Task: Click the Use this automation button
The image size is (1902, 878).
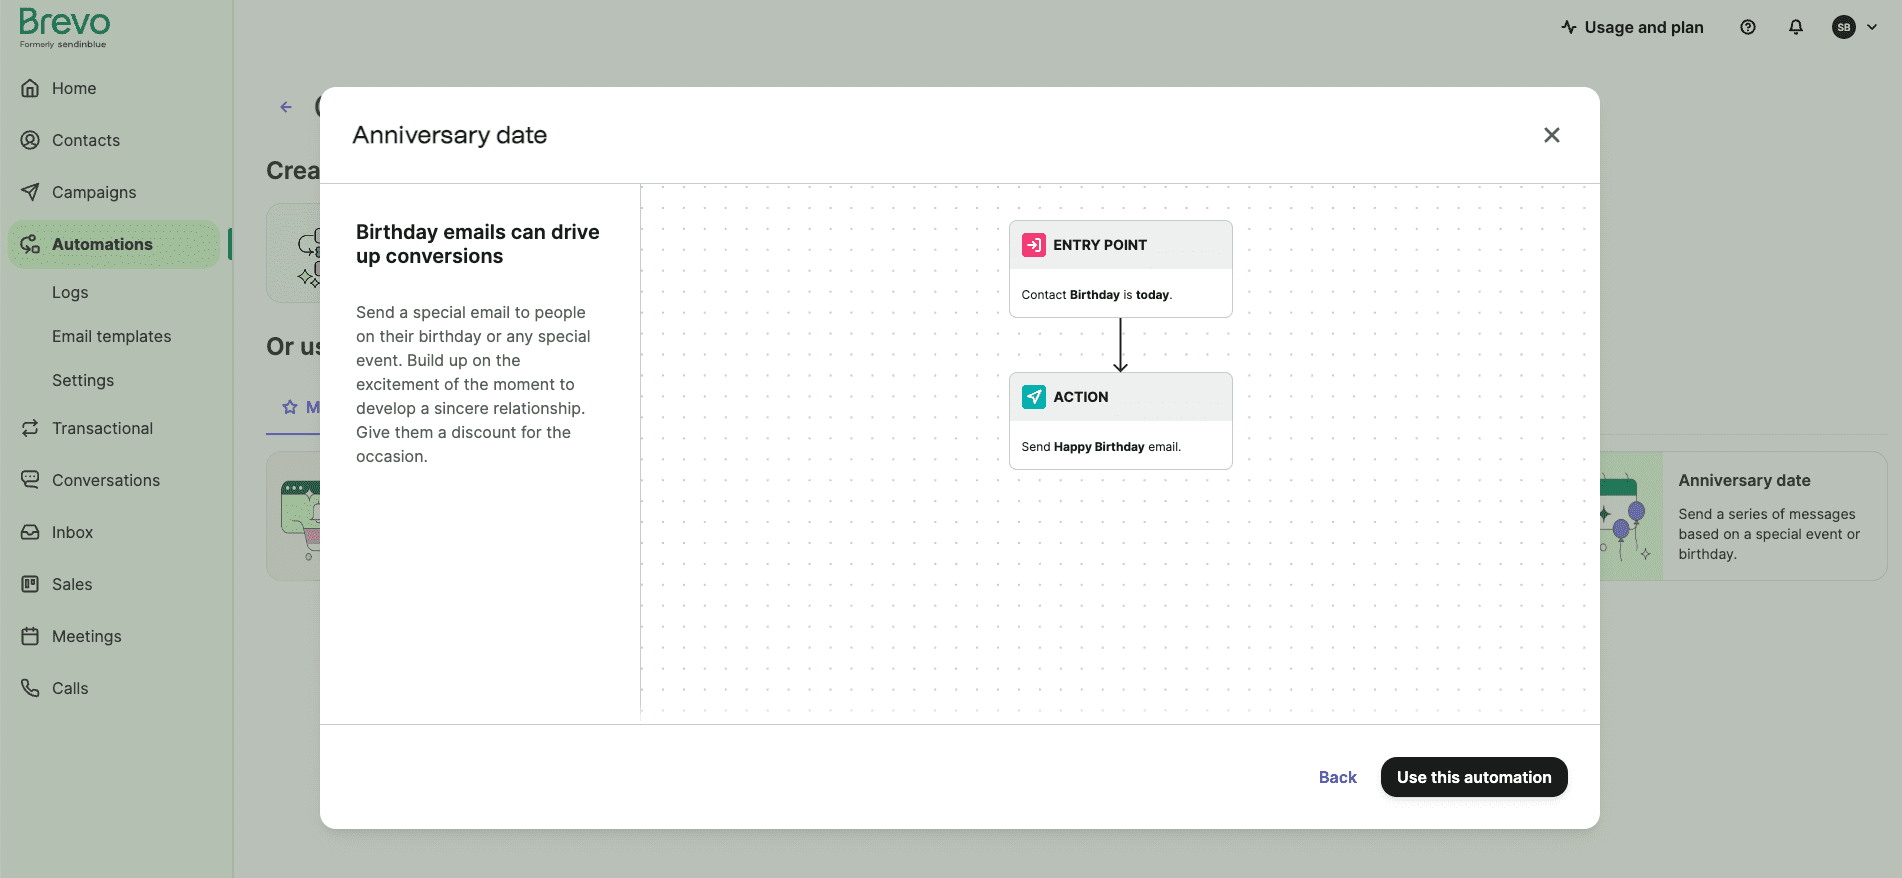Action: 1473,777
